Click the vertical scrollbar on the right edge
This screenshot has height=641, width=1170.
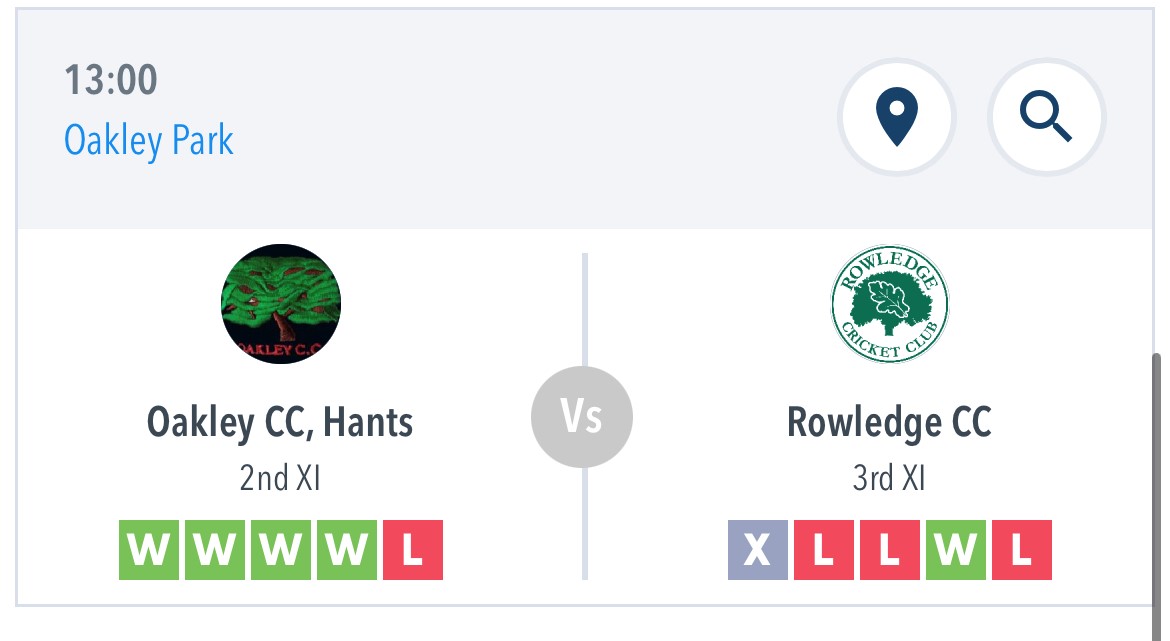pyautogui.click(x=1157, y=496)
